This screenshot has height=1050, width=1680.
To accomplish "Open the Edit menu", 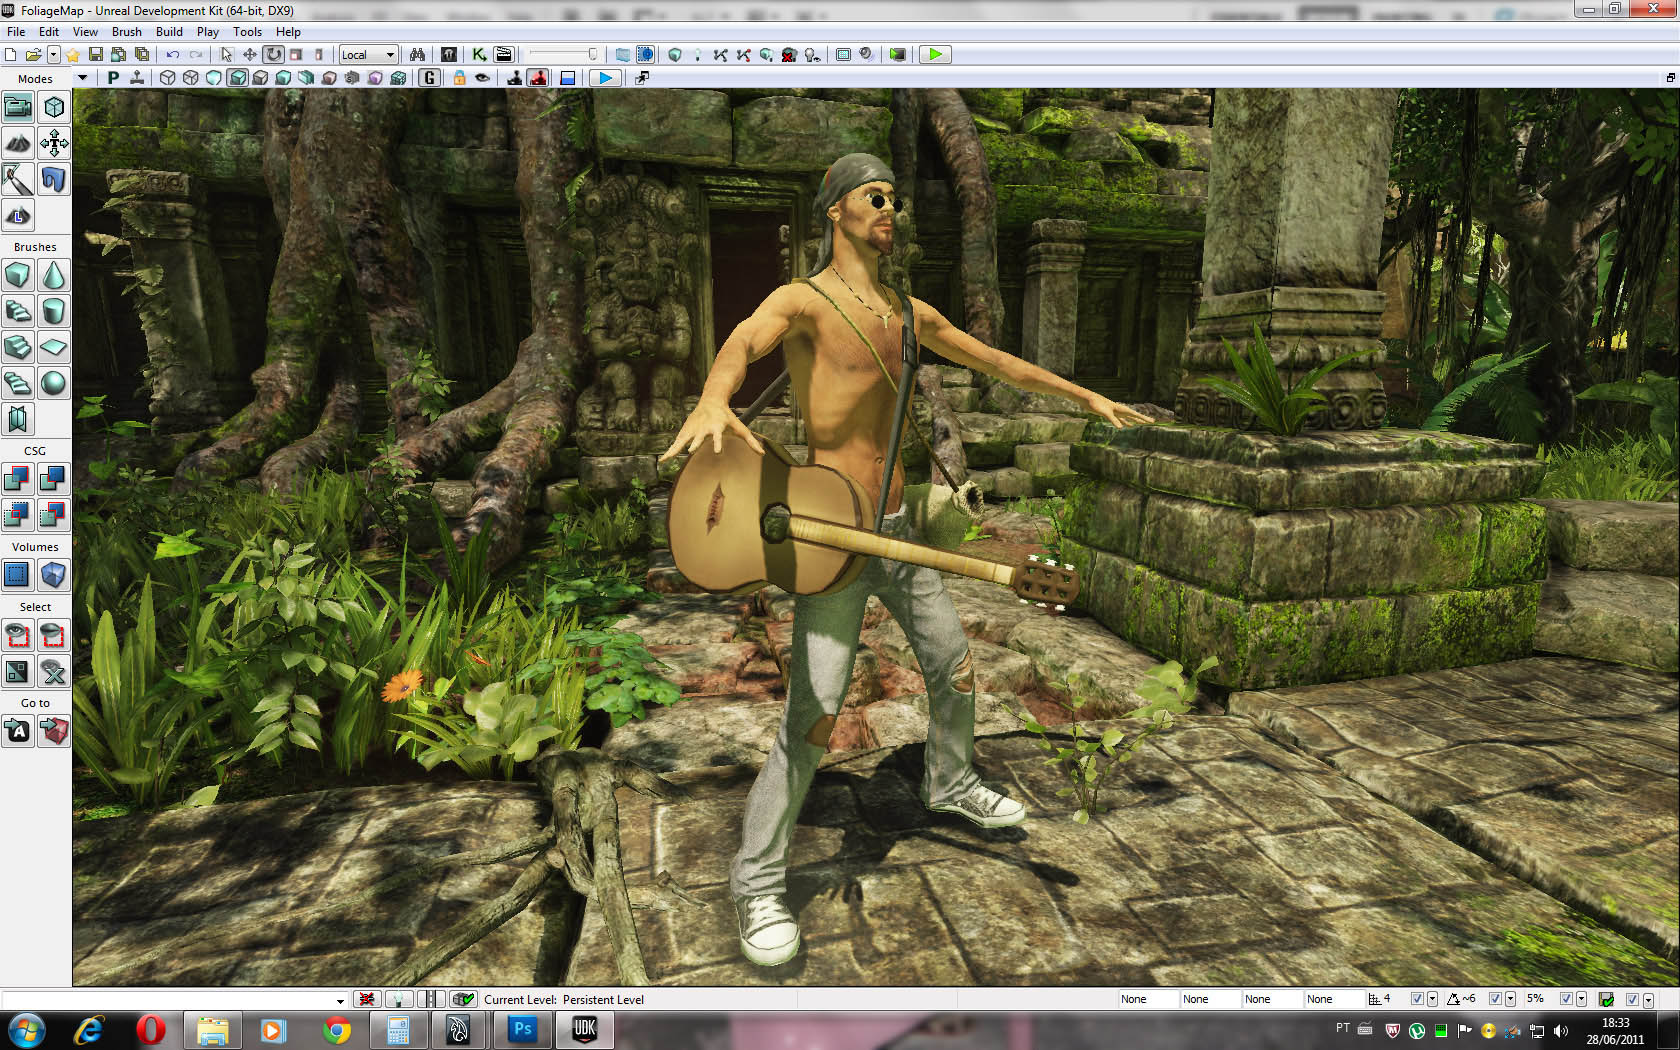I will coord(49,32).
